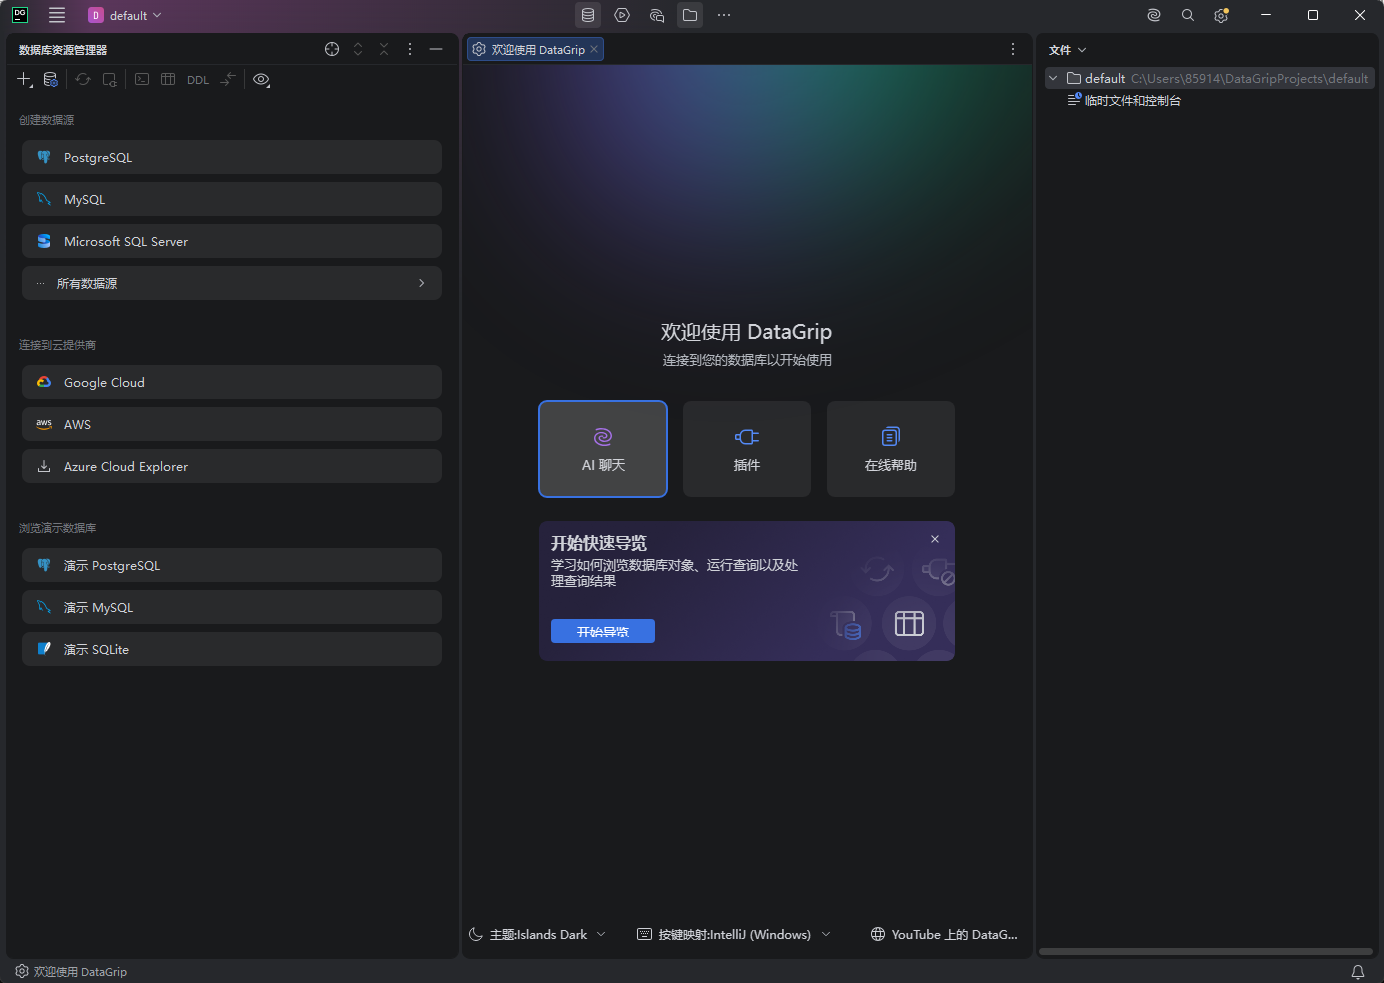1384x983 pixels.
Task: Open the 插件 plugins card
Action: [x=747, y=449]
